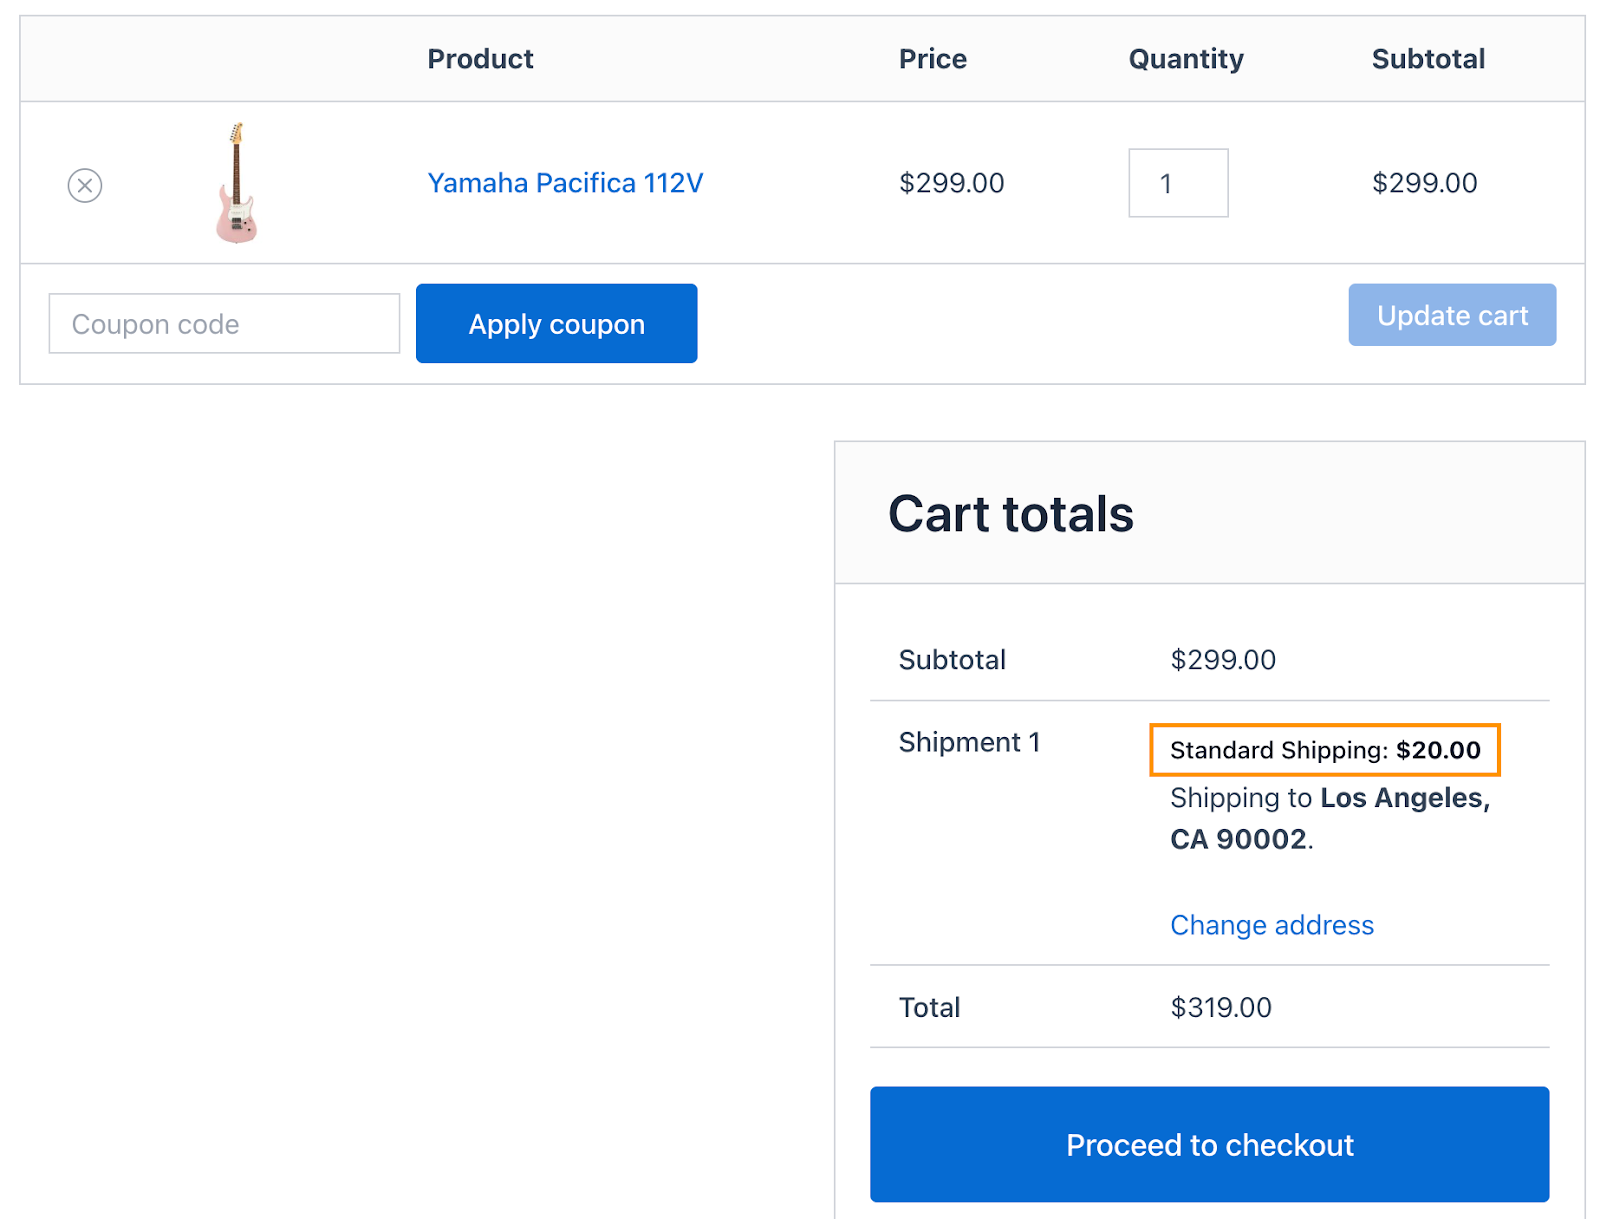Click the Subtotal column header in product table
The image size is (1600, 1219).
pos(1427,59)
